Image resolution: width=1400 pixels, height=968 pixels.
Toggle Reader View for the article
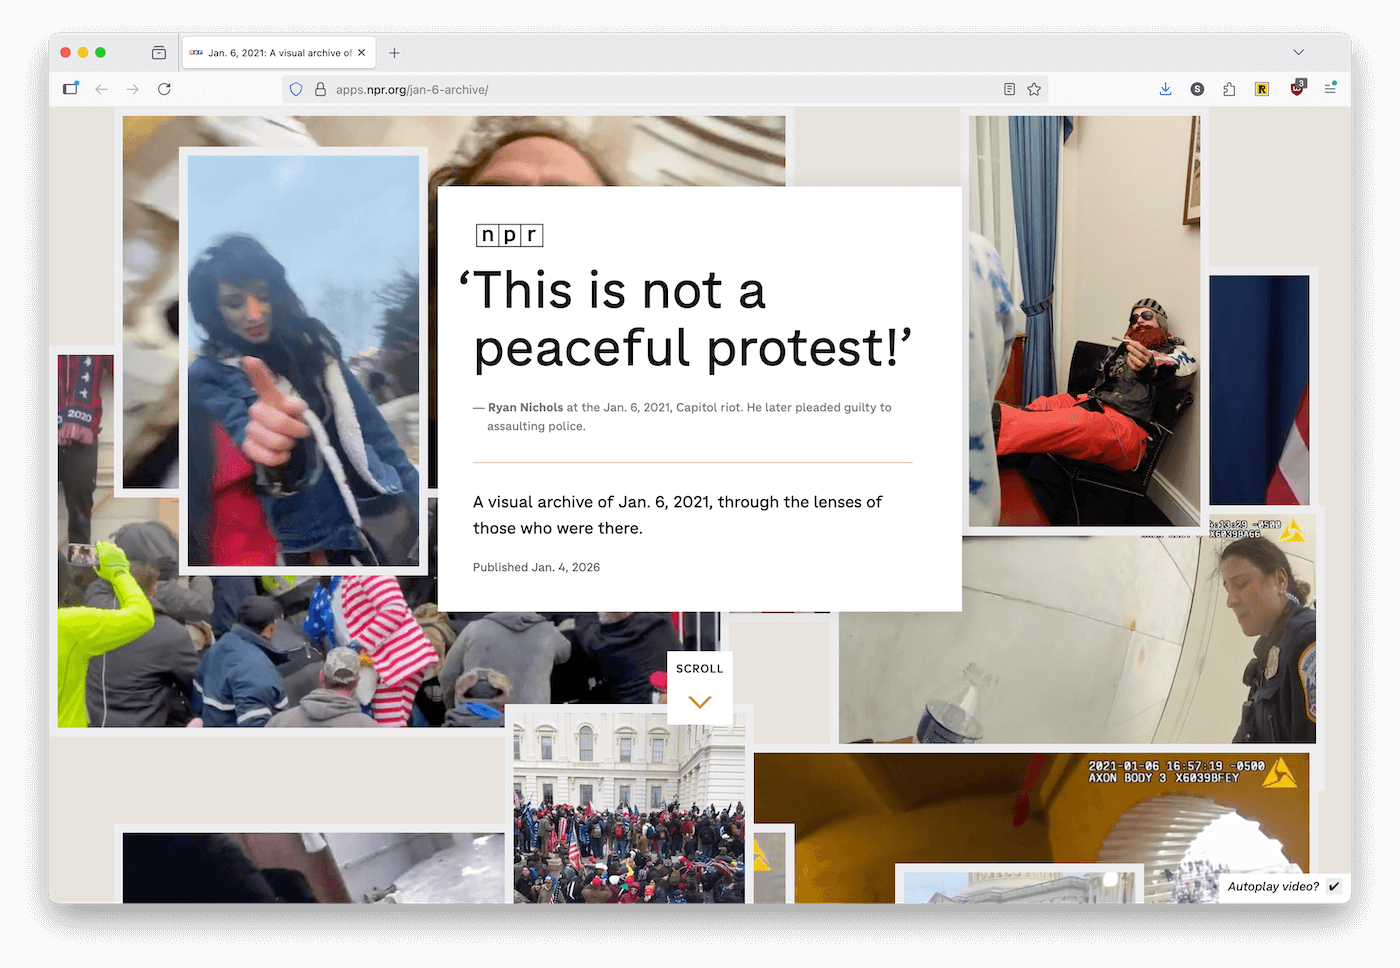click(x=1009, y=89)
